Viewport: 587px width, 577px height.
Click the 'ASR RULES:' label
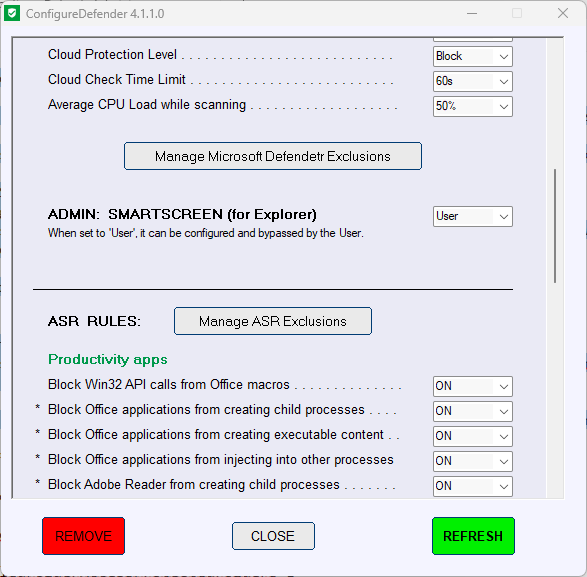[94, 321]
